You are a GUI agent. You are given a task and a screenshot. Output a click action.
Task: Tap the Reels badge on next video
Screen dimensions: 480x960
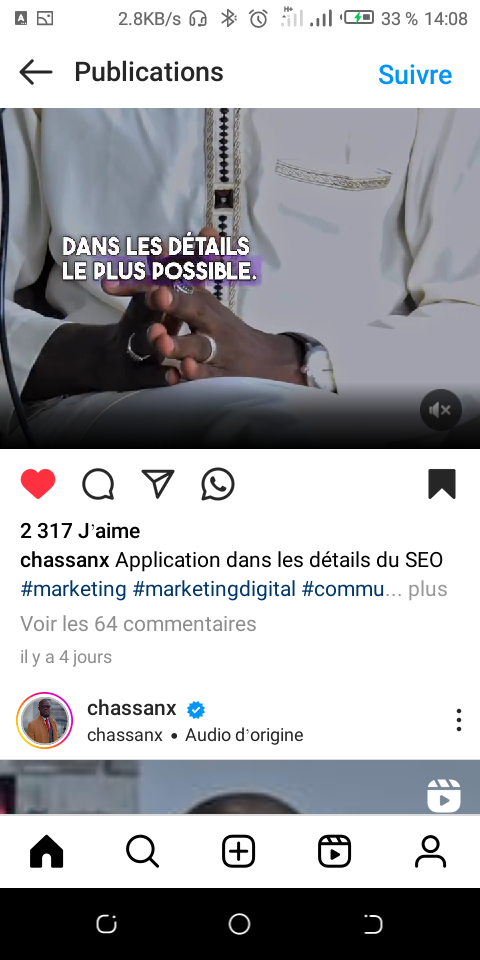[444, 795]
